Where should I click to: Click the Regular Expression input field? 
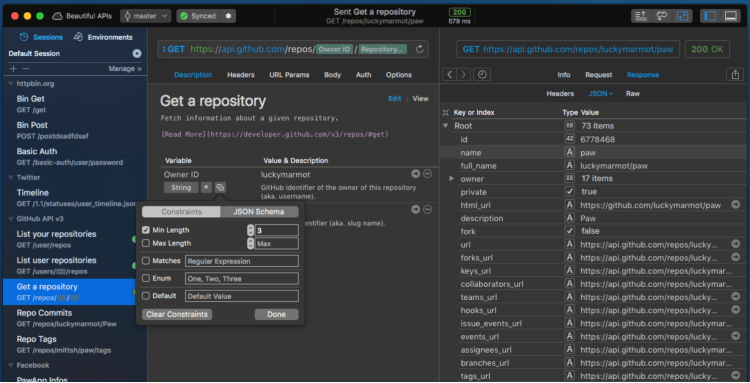pos(242,261)
